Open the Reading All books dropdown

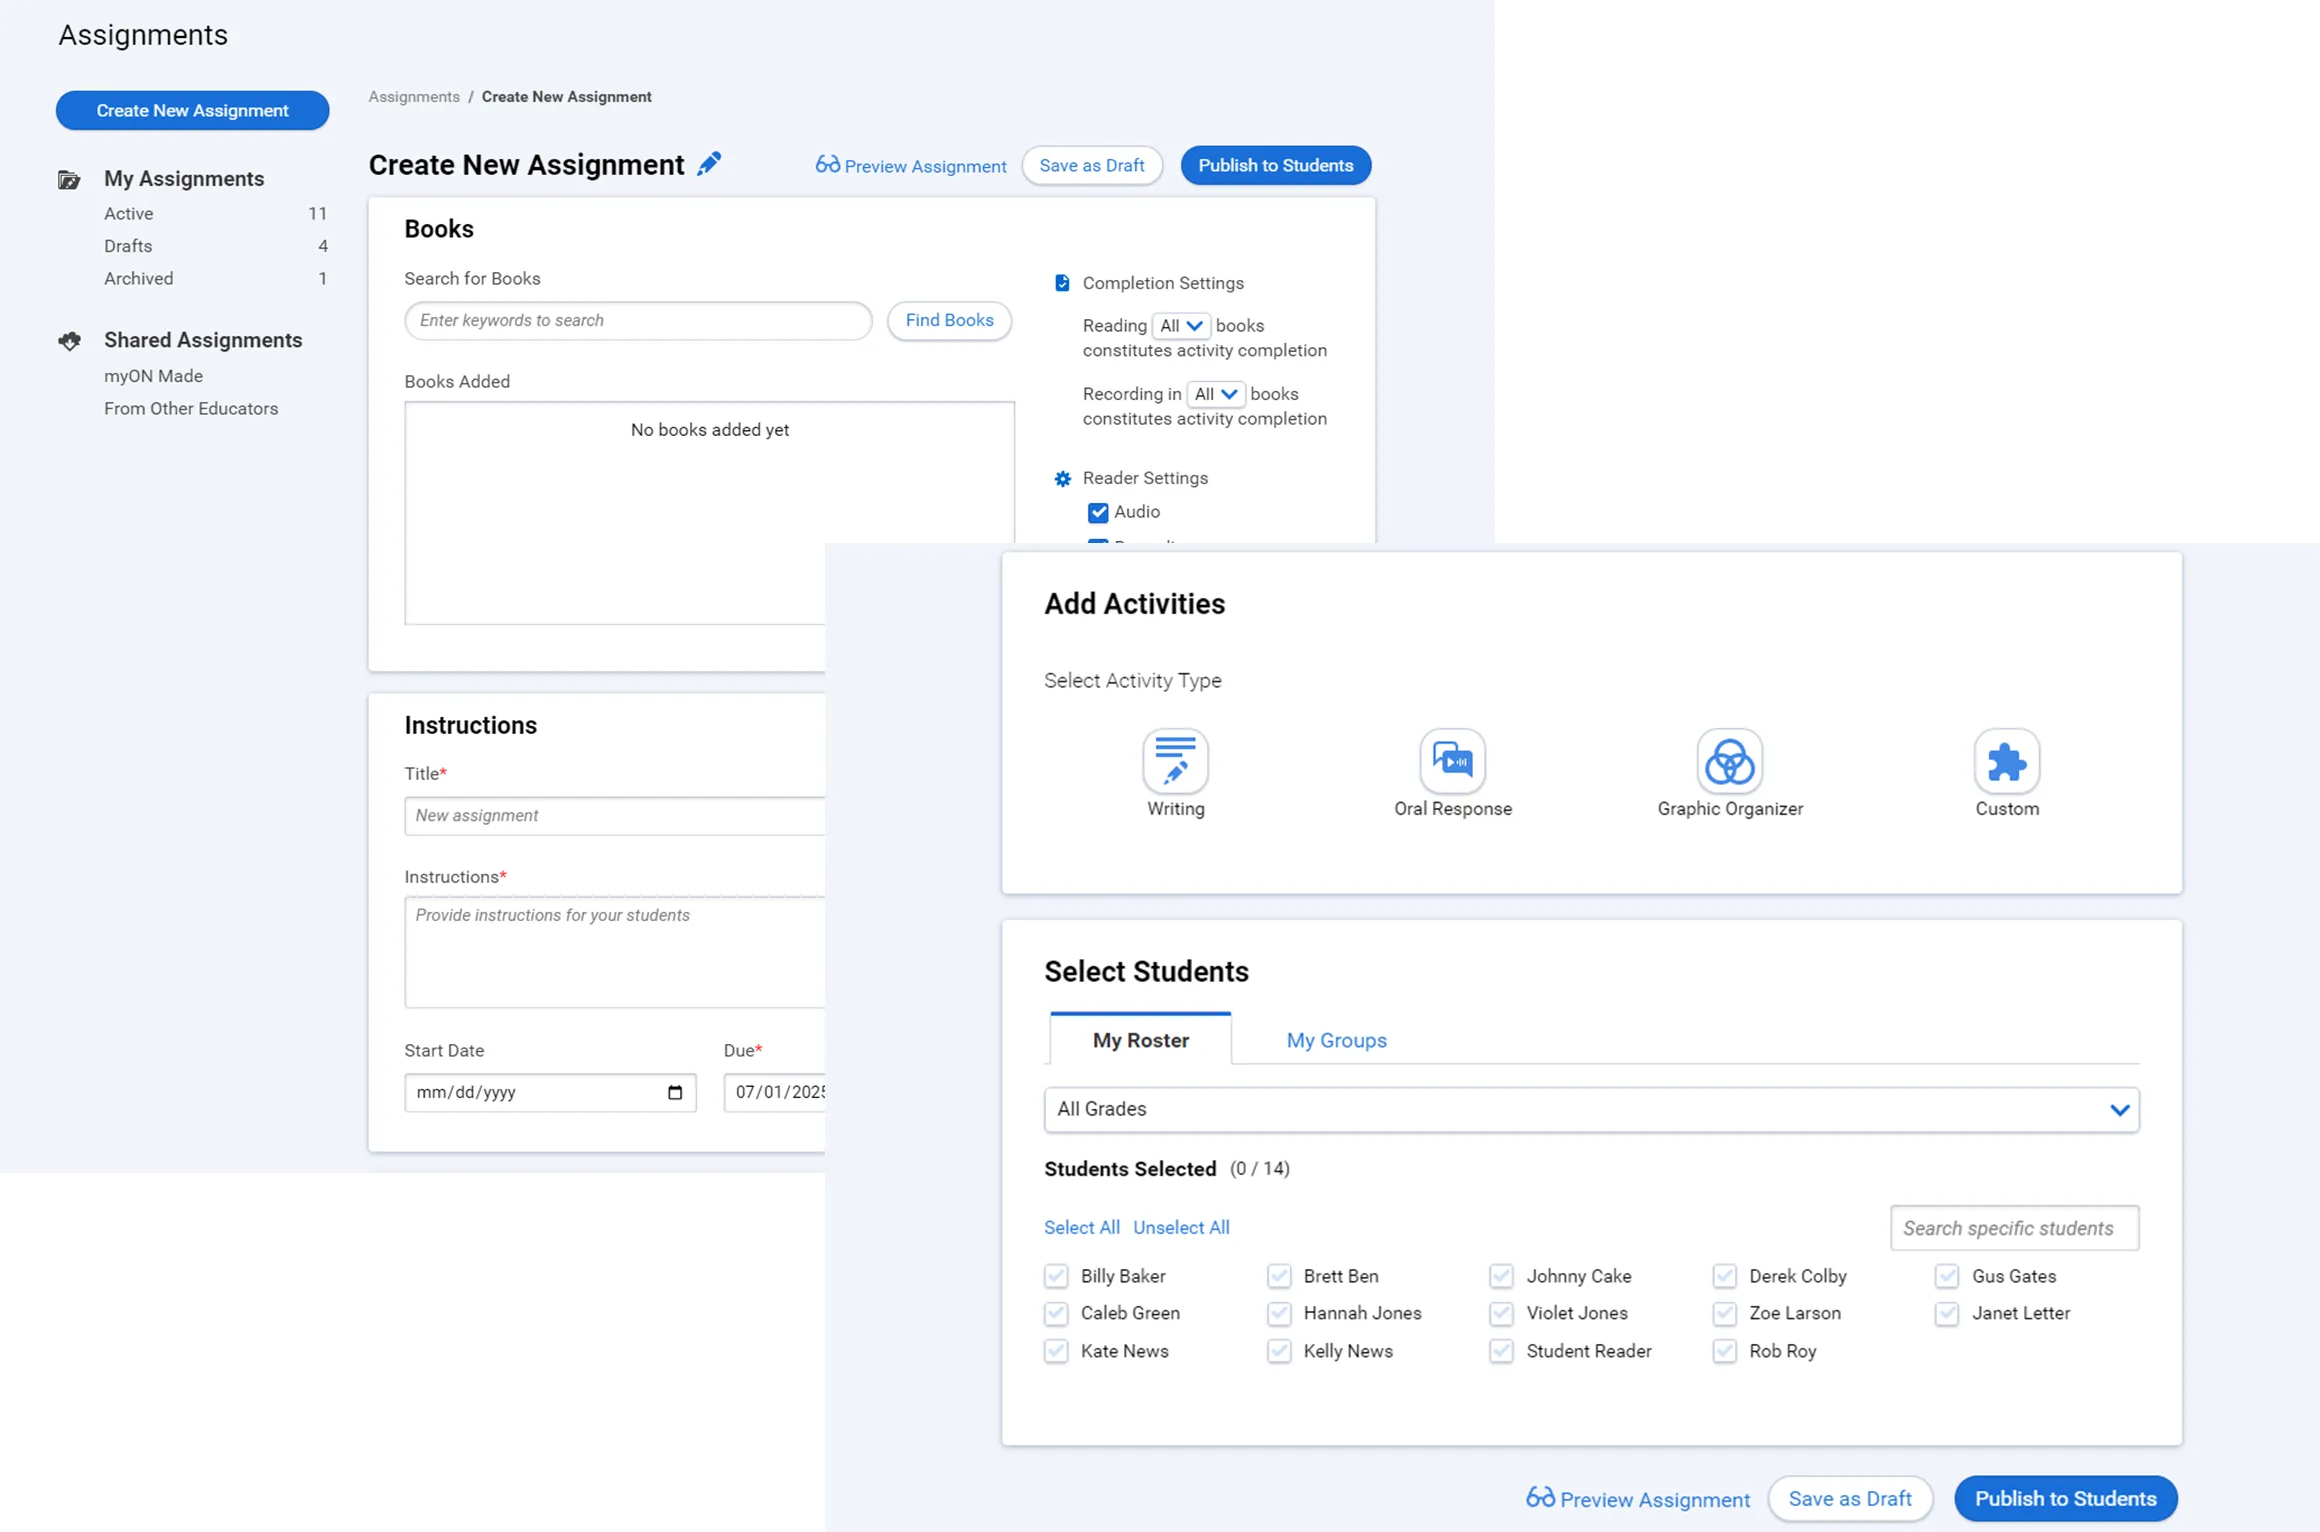[x=1181, y=326]
